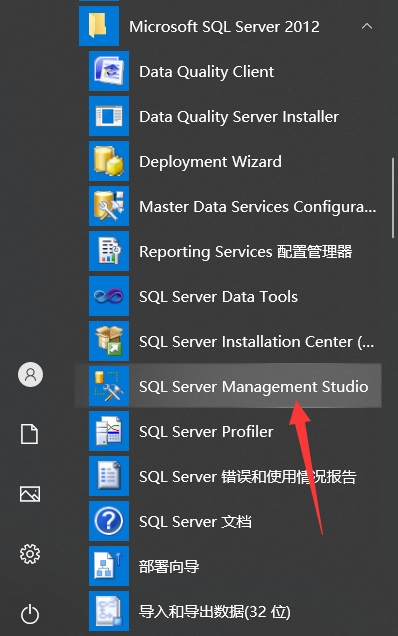Click the Power button in Start sidebar
This screenshot has height=636, width=398.
coord(30,614)
